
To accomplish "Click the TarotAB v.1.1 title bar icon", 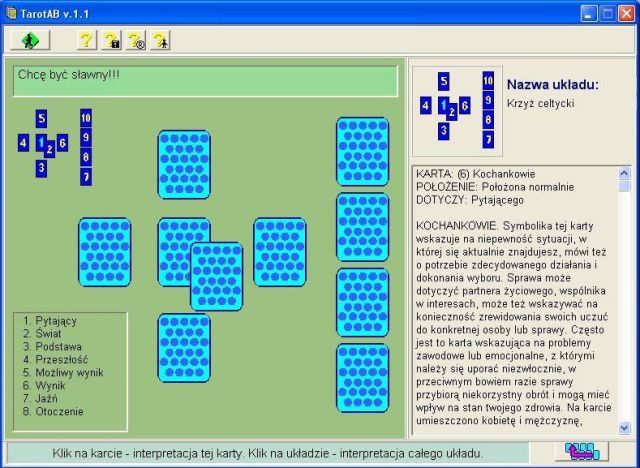I will point(11,13).
